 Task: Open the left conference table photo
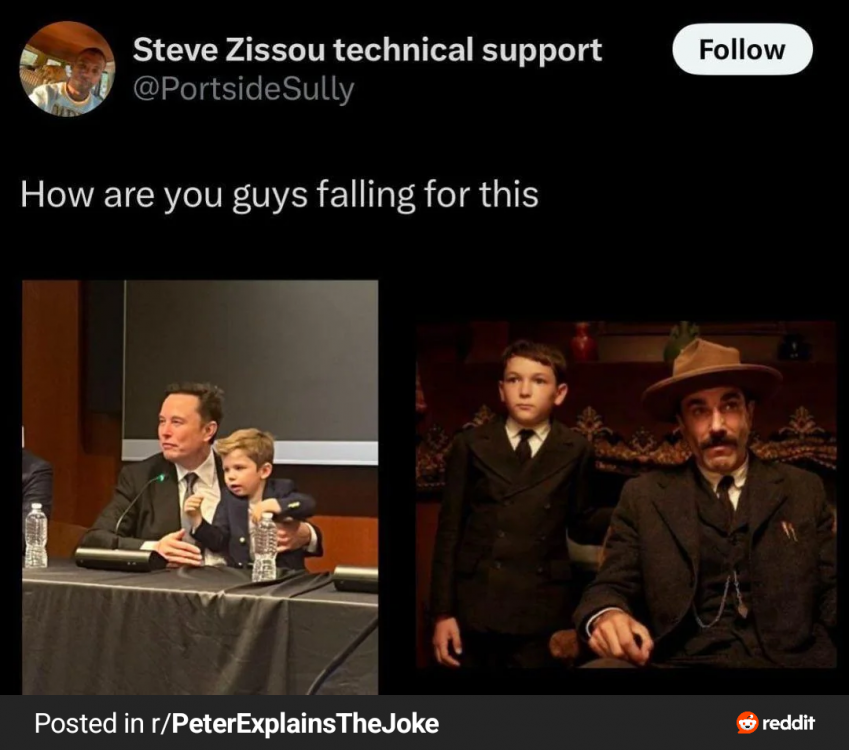pyautogui.click(x=200, y=487)
